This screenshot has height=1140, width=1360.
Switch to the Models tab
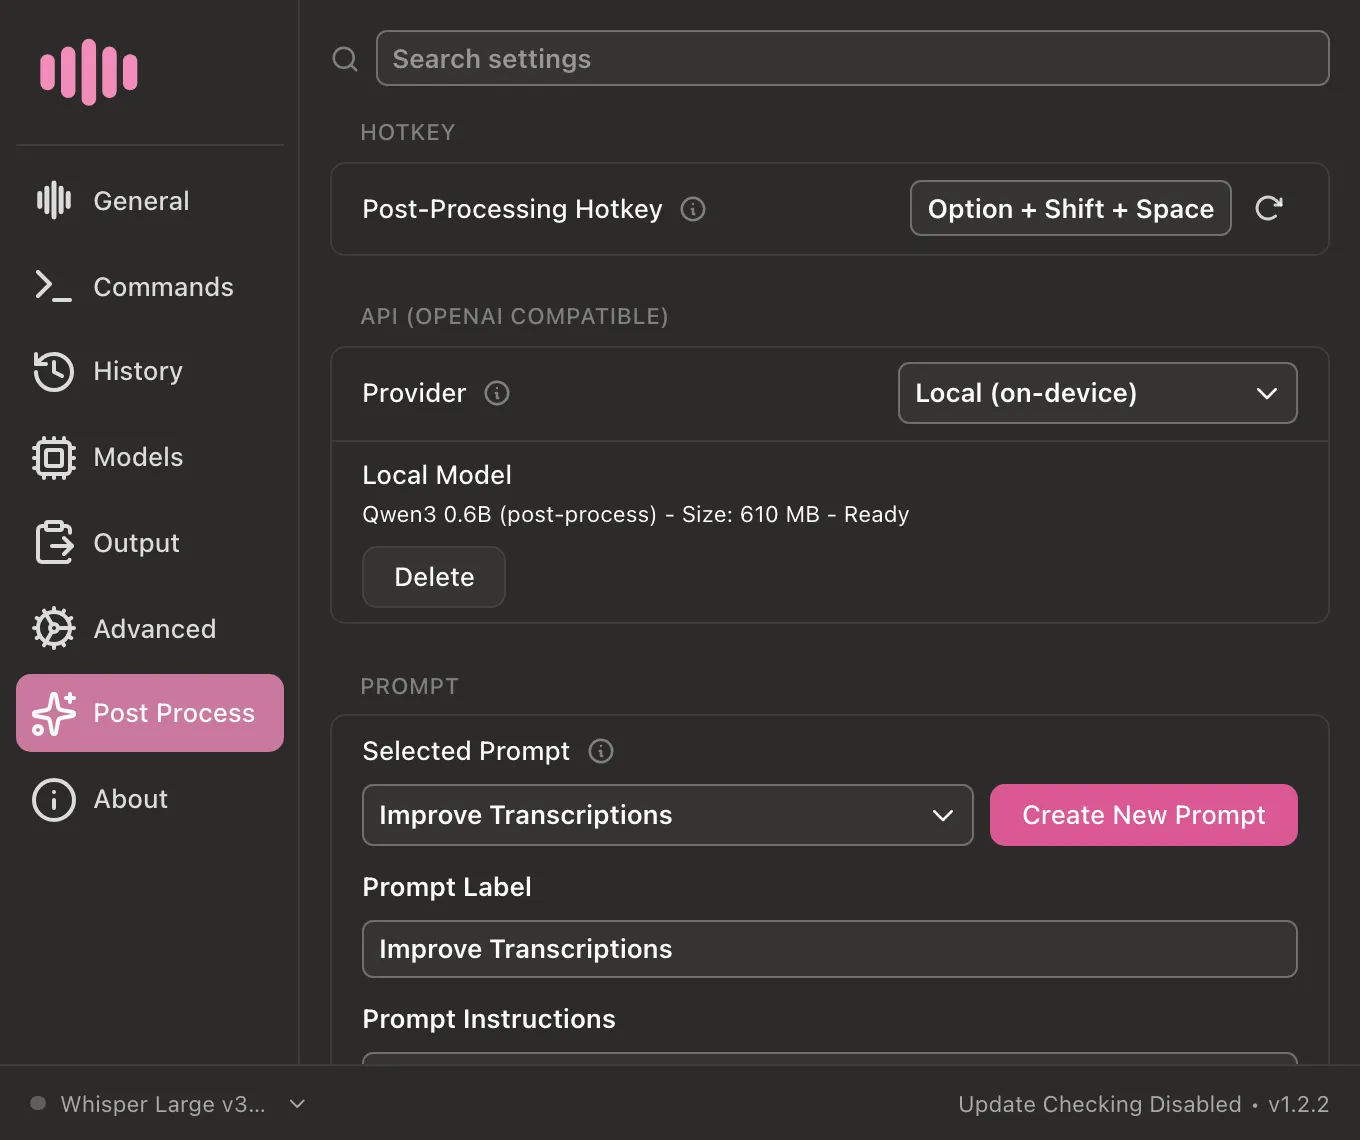pyautogui.click(x=150, y=457)
